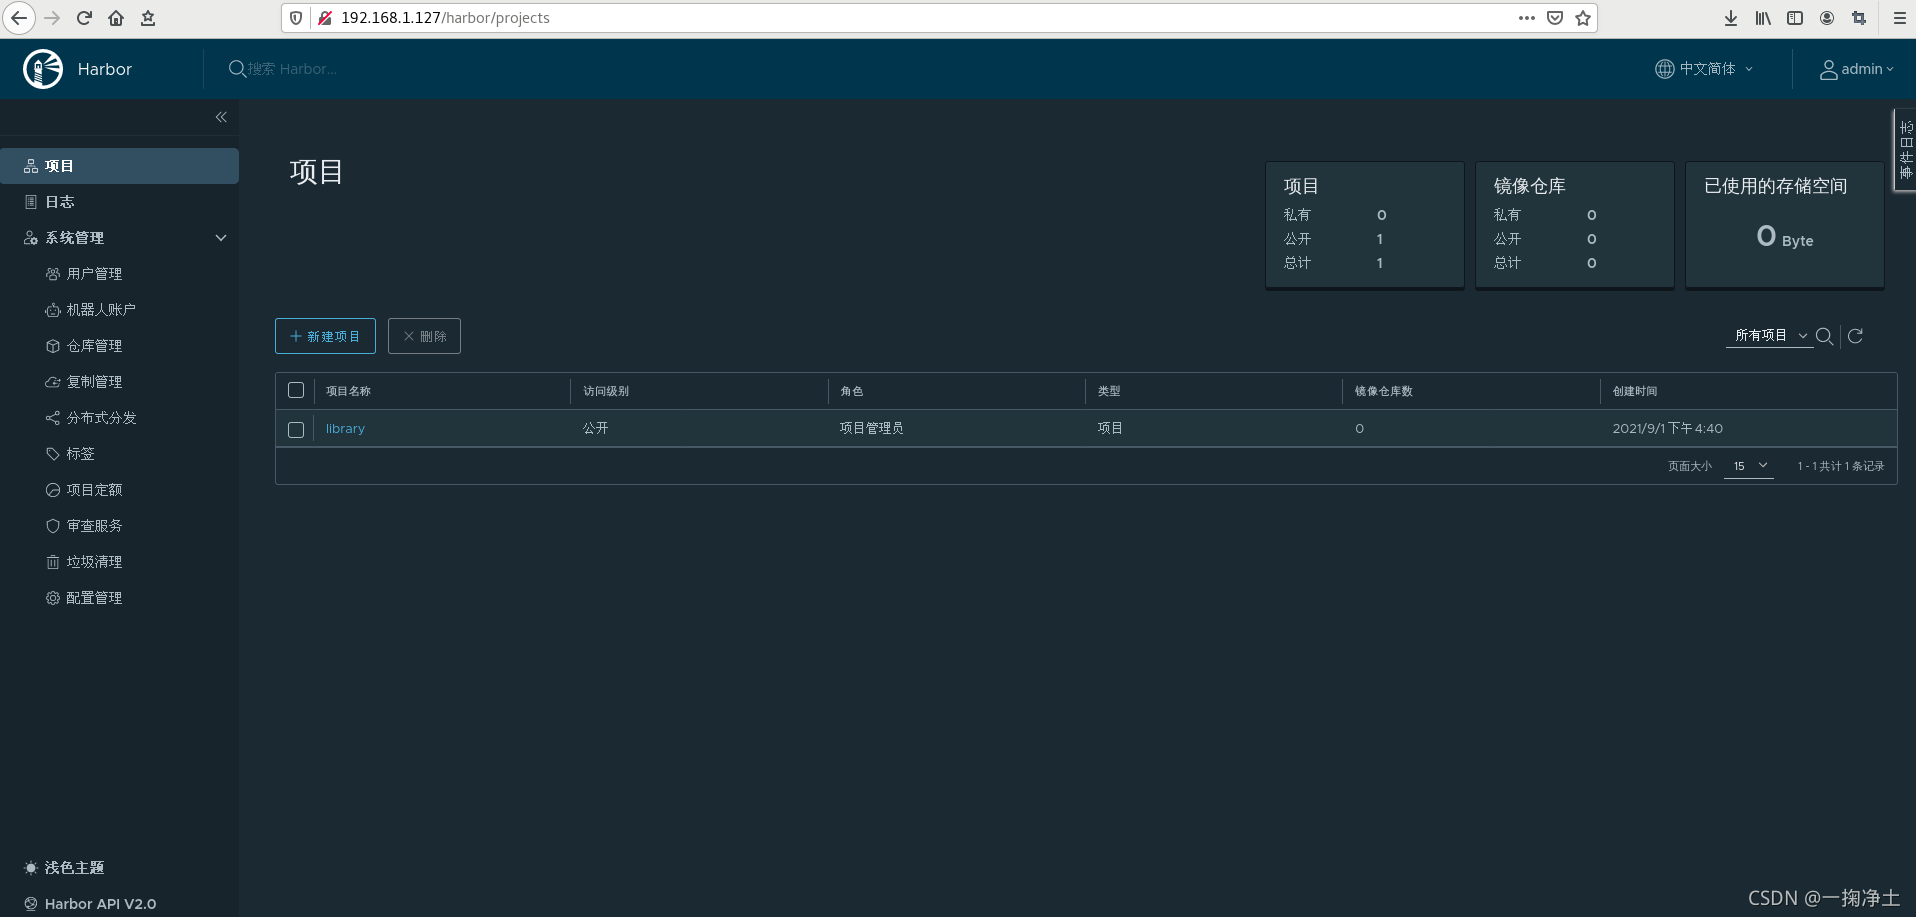
Task: Click the customize toolbar icon next to home
Action: (x=148, y=18)
